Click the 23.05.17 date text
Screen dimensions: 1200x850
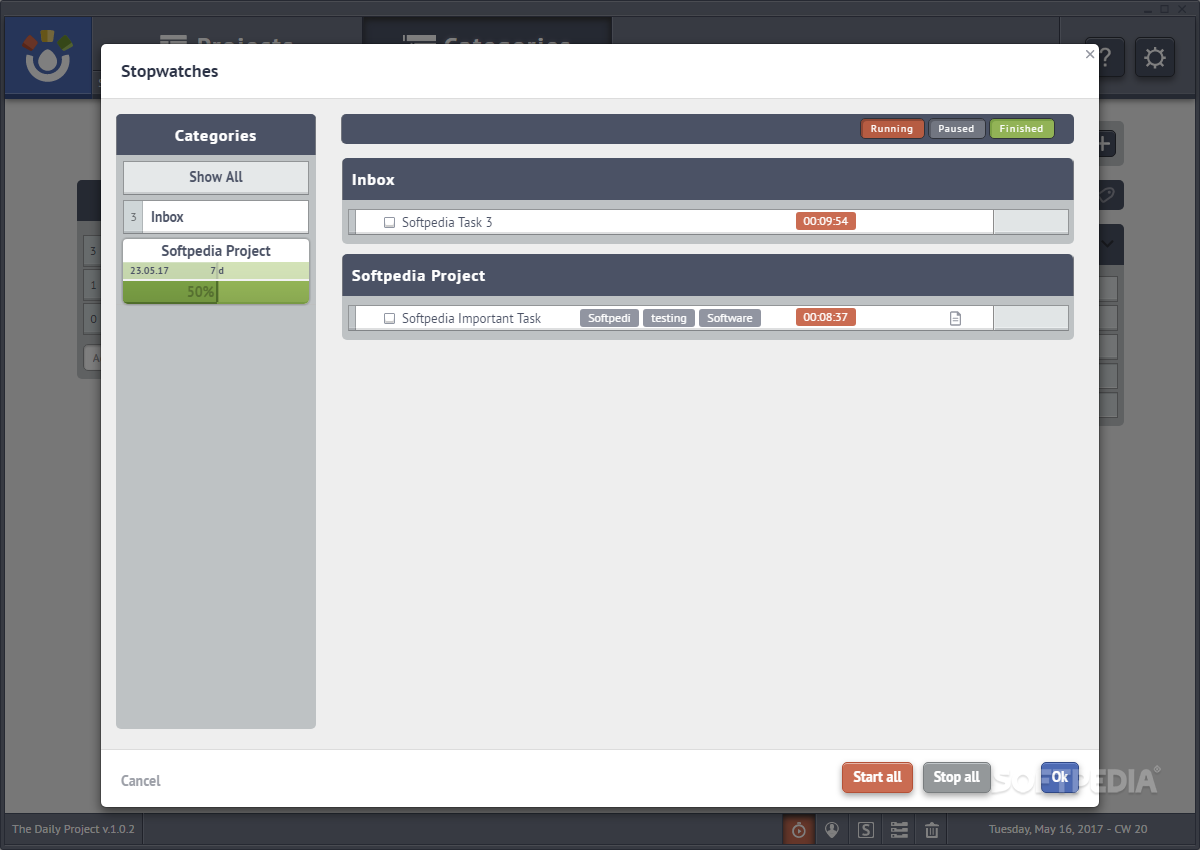tap(149, 271)
